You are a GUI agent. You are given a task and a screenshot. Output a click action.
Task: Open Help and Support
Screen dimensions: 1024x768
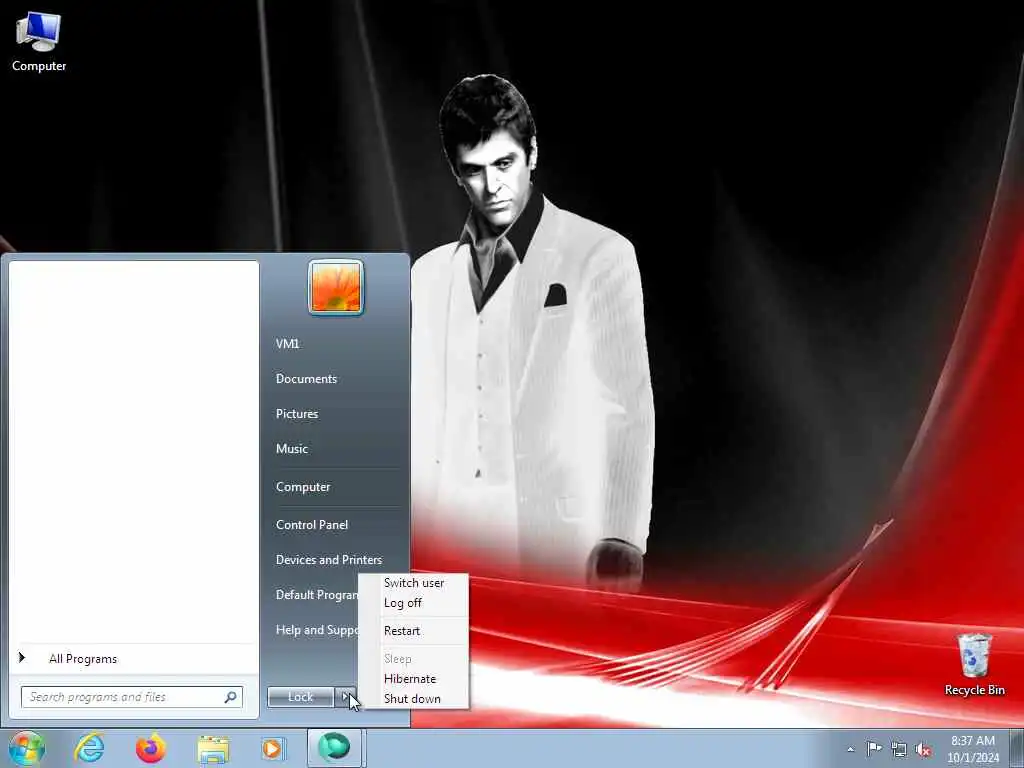[x=317, y=630]
